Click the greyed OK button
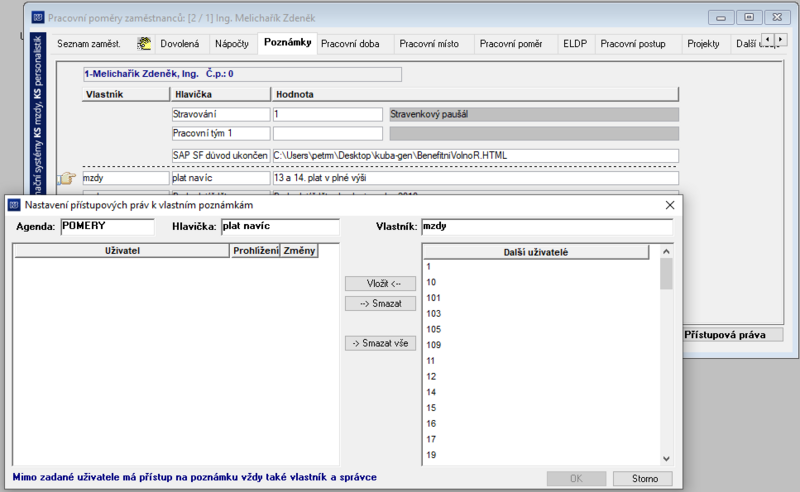The image size is (800, 492). coord(577,479)
